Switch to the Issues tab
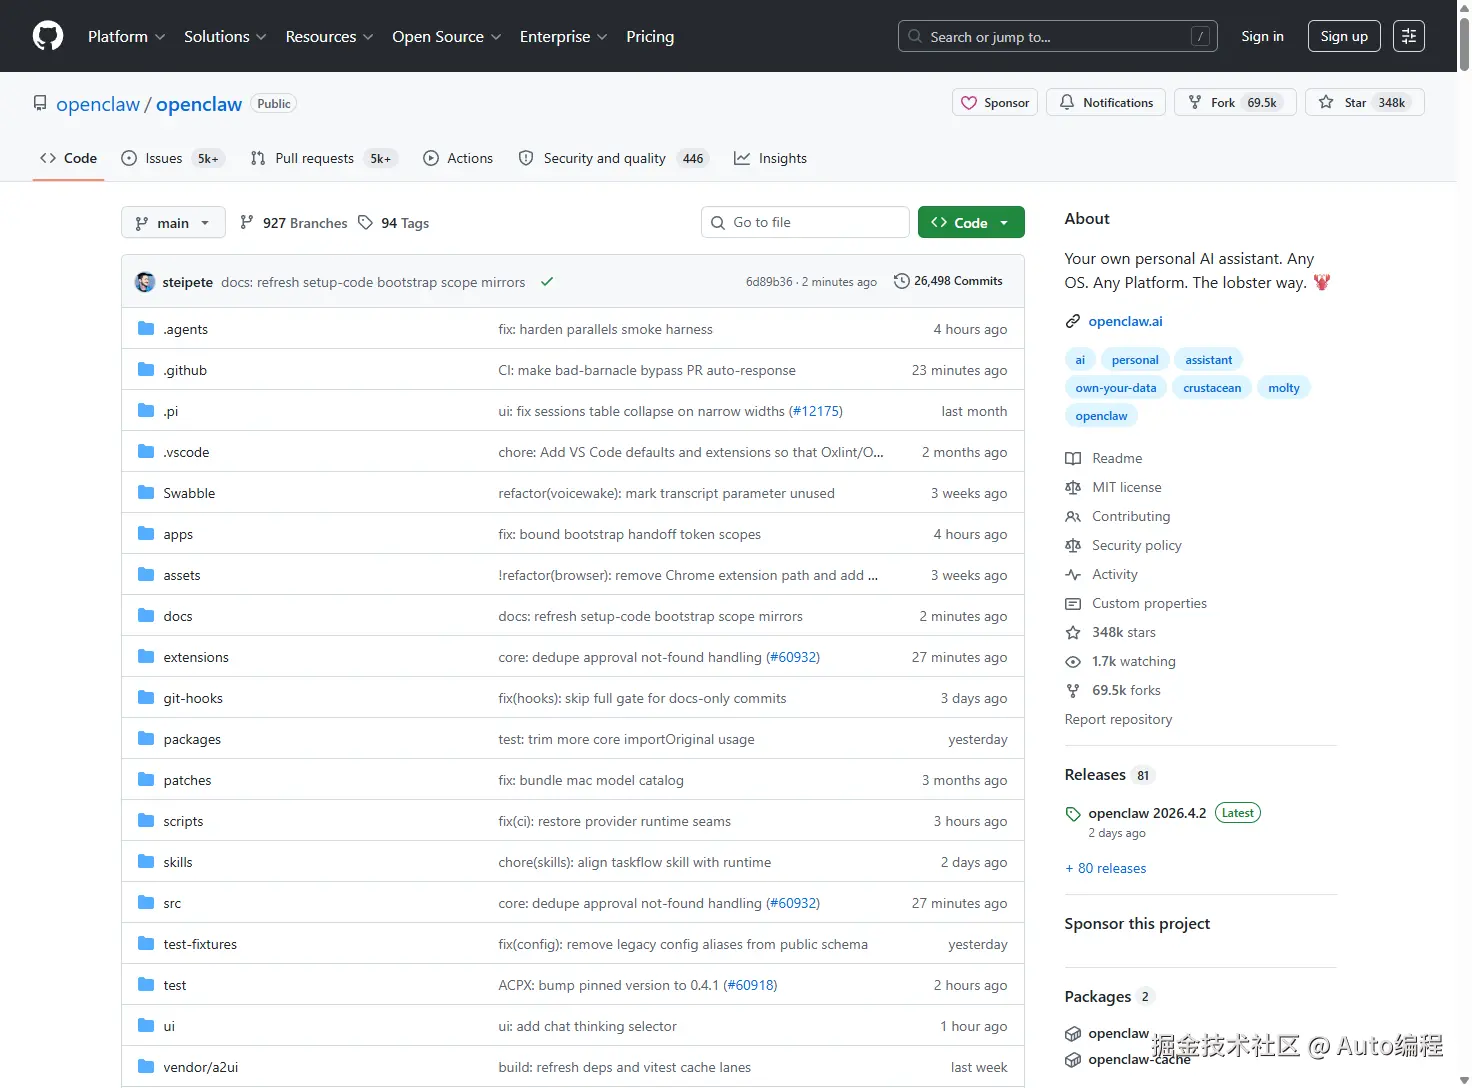This screenshot has width=1472, height=1088. pos(173,158)
